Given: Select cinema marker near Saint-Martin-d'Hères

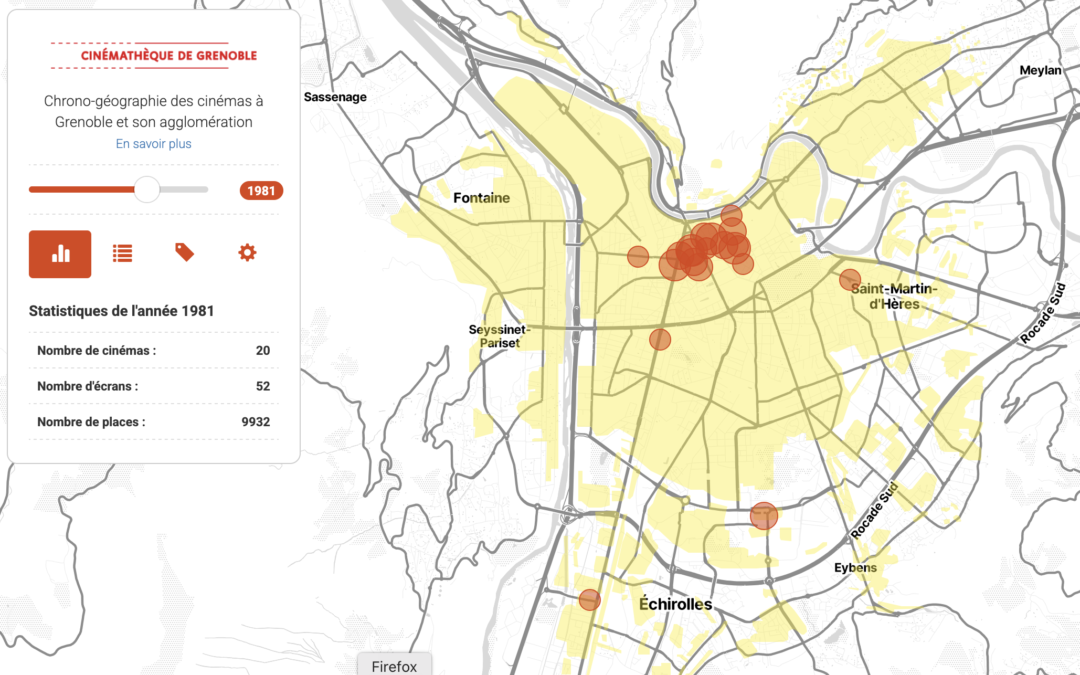Looking at the screenshot, I should tap(850, 280).
